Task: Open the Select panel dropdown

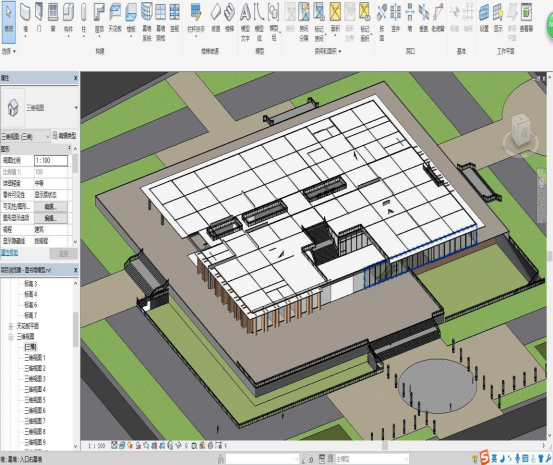Action: (9, 52)
